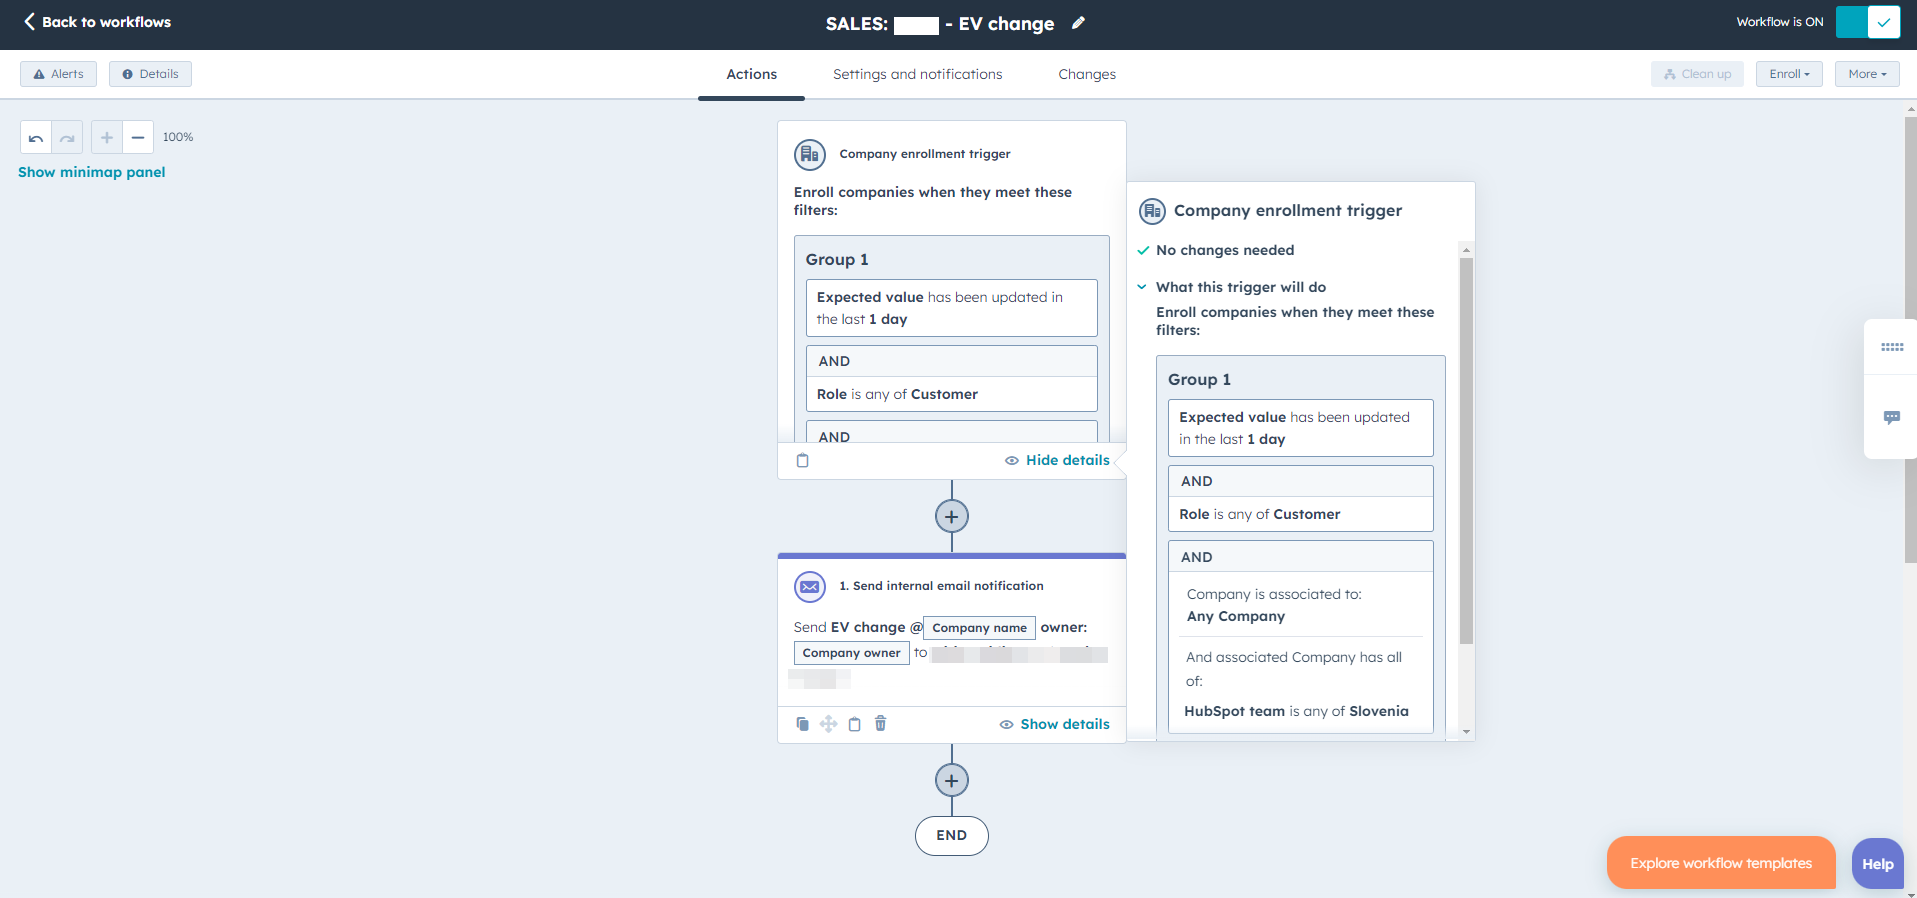This screenshot has height=898, width=1917.
Task: Show details of the email notification action
Action: click(1054, 724)
